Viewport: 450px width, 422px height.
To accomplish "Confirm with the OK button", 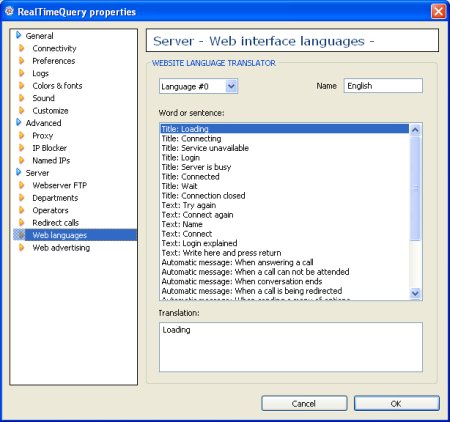I will tap(396, 403).
